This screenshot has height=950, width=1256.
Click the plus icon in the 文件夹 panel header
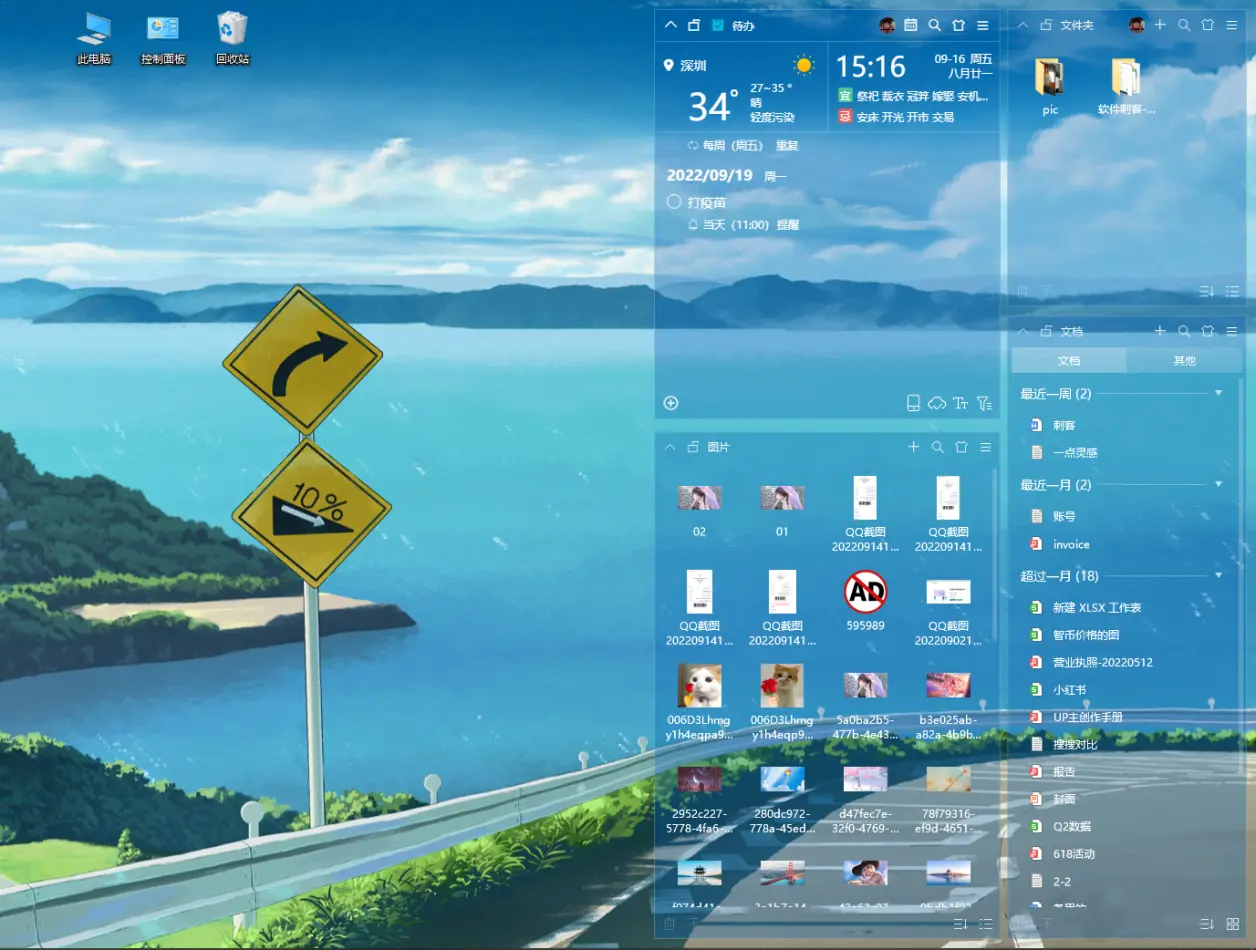tap(1160, 25)
